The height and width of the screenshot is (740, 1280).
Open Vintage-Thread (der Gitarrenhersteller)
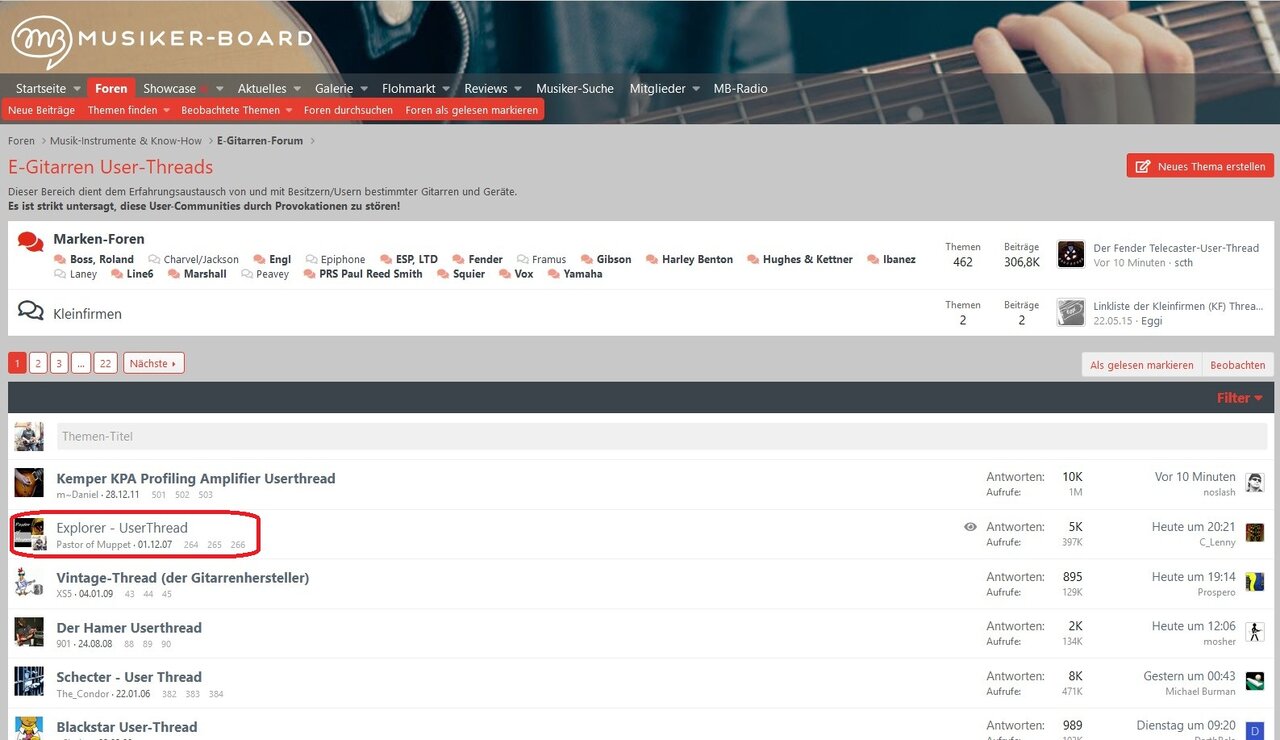[x=183, y=577]
